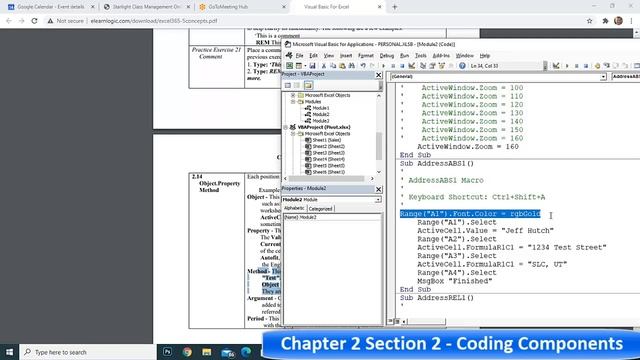Screen dimensions: 640x360
Task: Open the File menu in VBA editor
Action: point(299,56)
